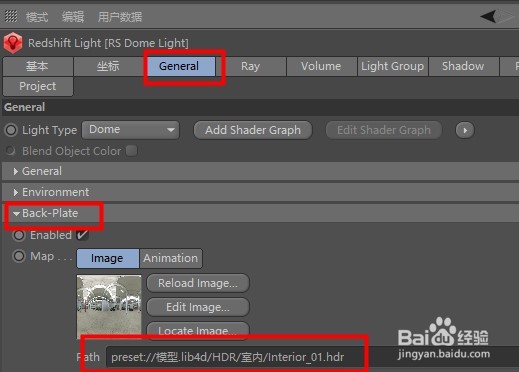The width and height of the screenshot is (519, 372).
Task: Click the HDR image preview thumbnail
Action: 109,306
